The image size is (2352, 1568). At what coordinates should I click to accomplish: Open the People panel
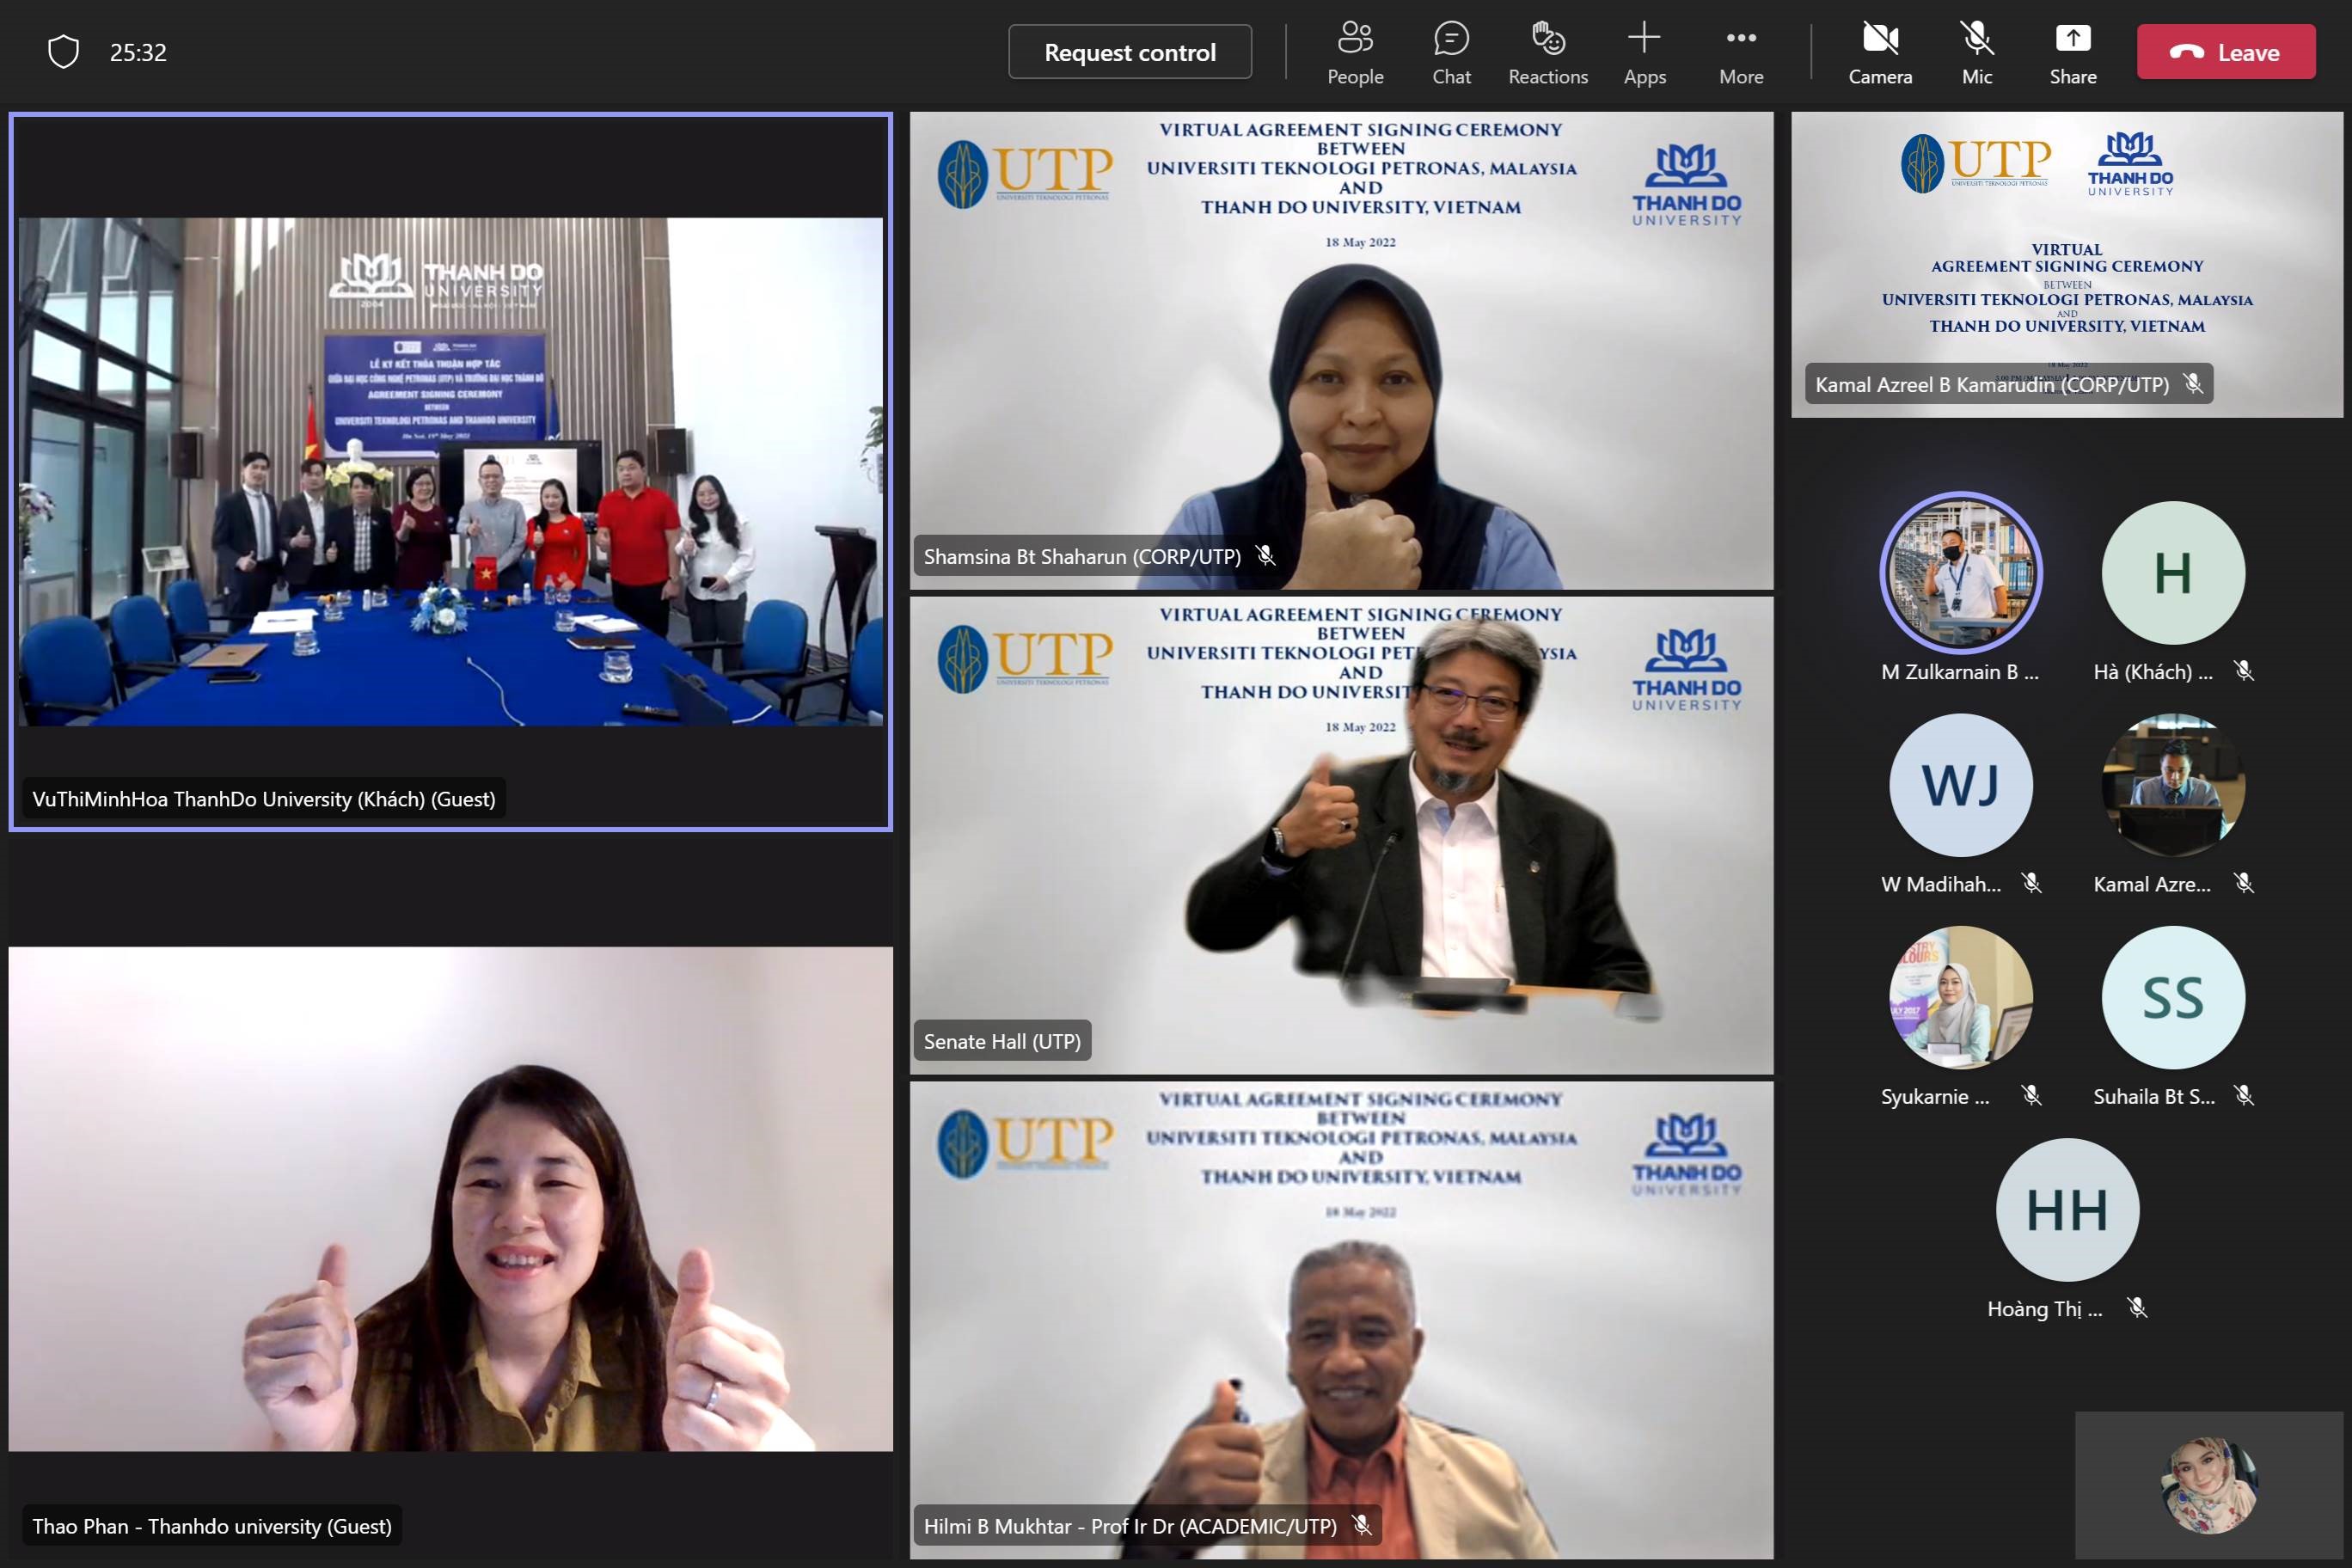tap(1355, 52)
